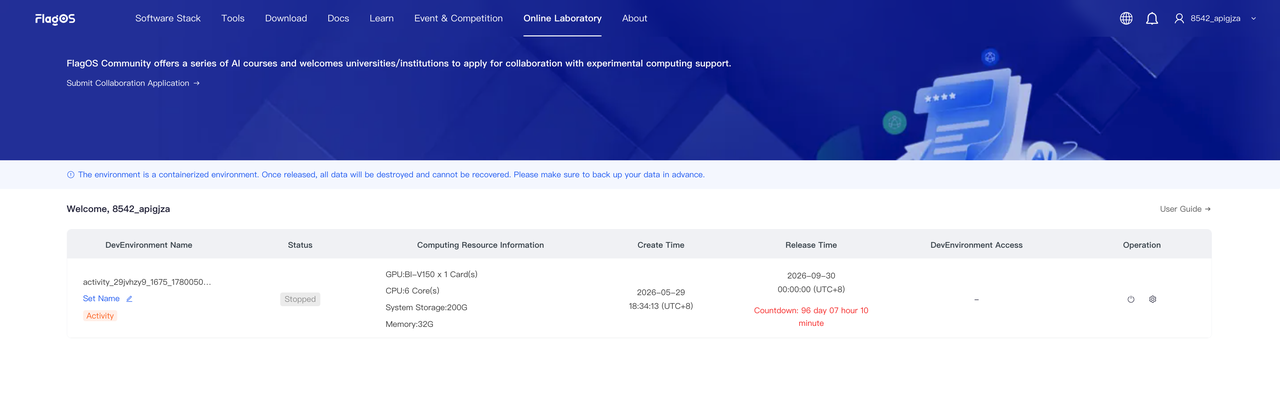Open the Software Stack menu

(x=168, y=18)
